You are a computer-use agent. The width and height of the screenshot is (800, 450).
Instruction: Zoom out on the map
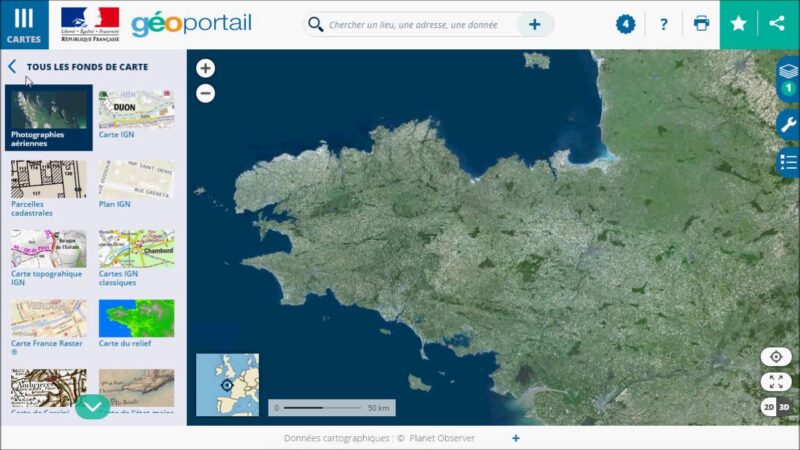tap(205, 94)
